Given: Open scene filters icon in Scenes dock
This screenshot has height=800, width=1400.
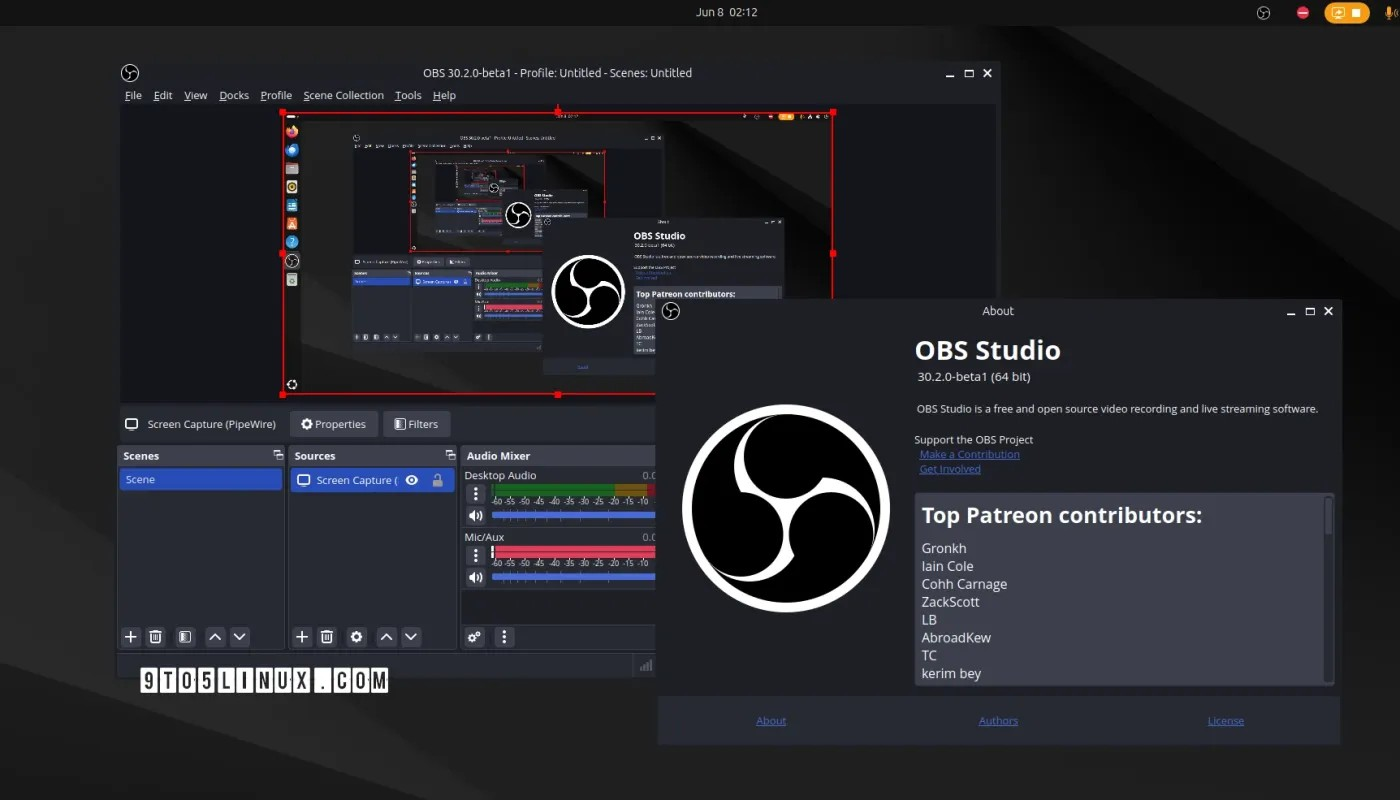Looking at the screenshot, I should [185, 637].
